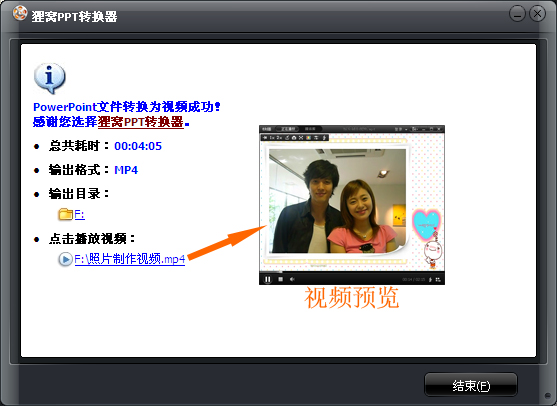This screenshot has width=557, height=406.
Task: Play the F:\照片制作视频.mp4 link
Action: 130,259
